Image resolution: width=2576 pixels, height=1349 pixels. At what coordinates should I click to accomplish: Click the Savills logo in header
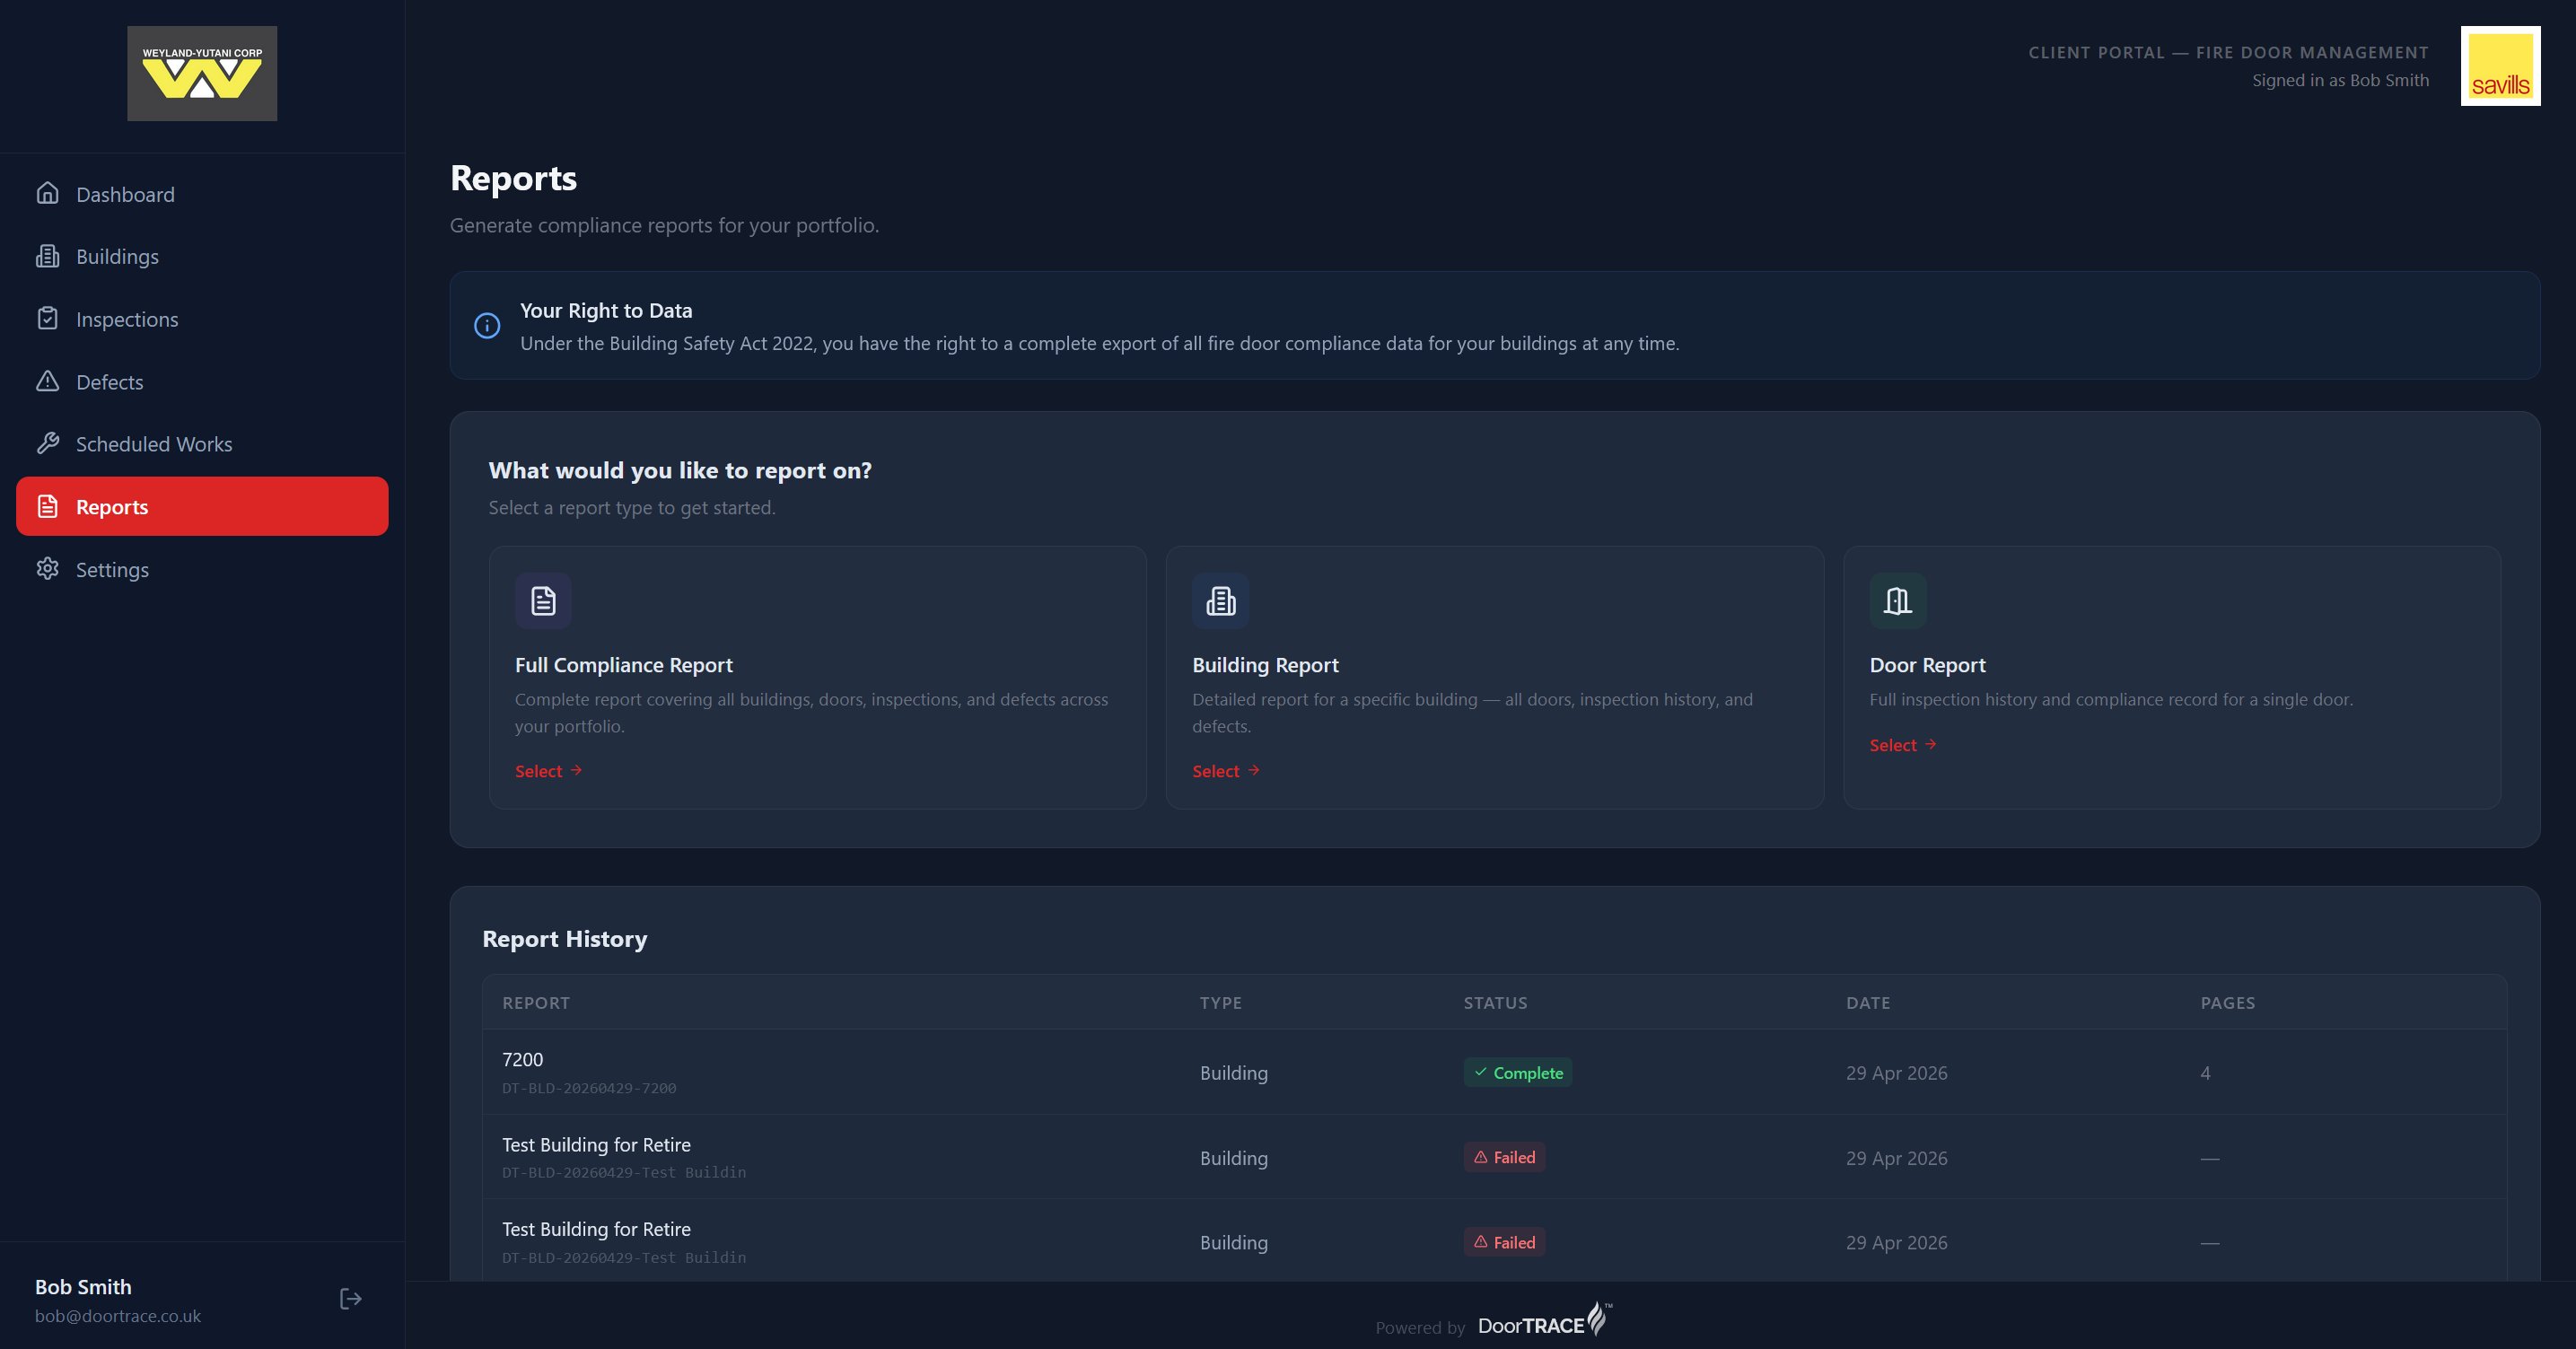click(2500, 66)
